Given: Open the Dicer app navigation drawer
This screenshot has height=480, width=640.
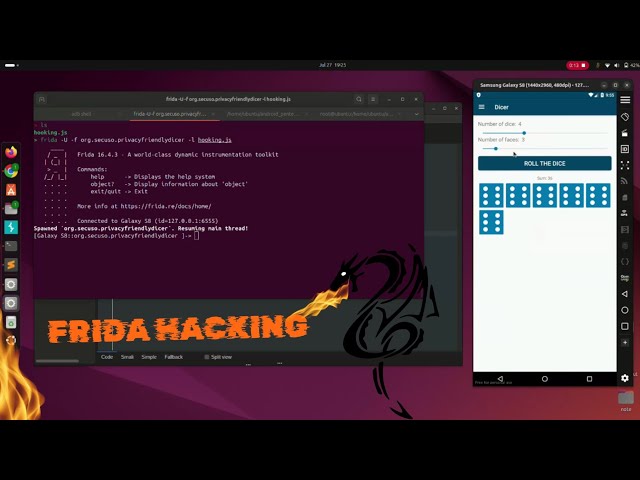Looking at the screenshot, I should pyautogui.click(x=482, y=107).
